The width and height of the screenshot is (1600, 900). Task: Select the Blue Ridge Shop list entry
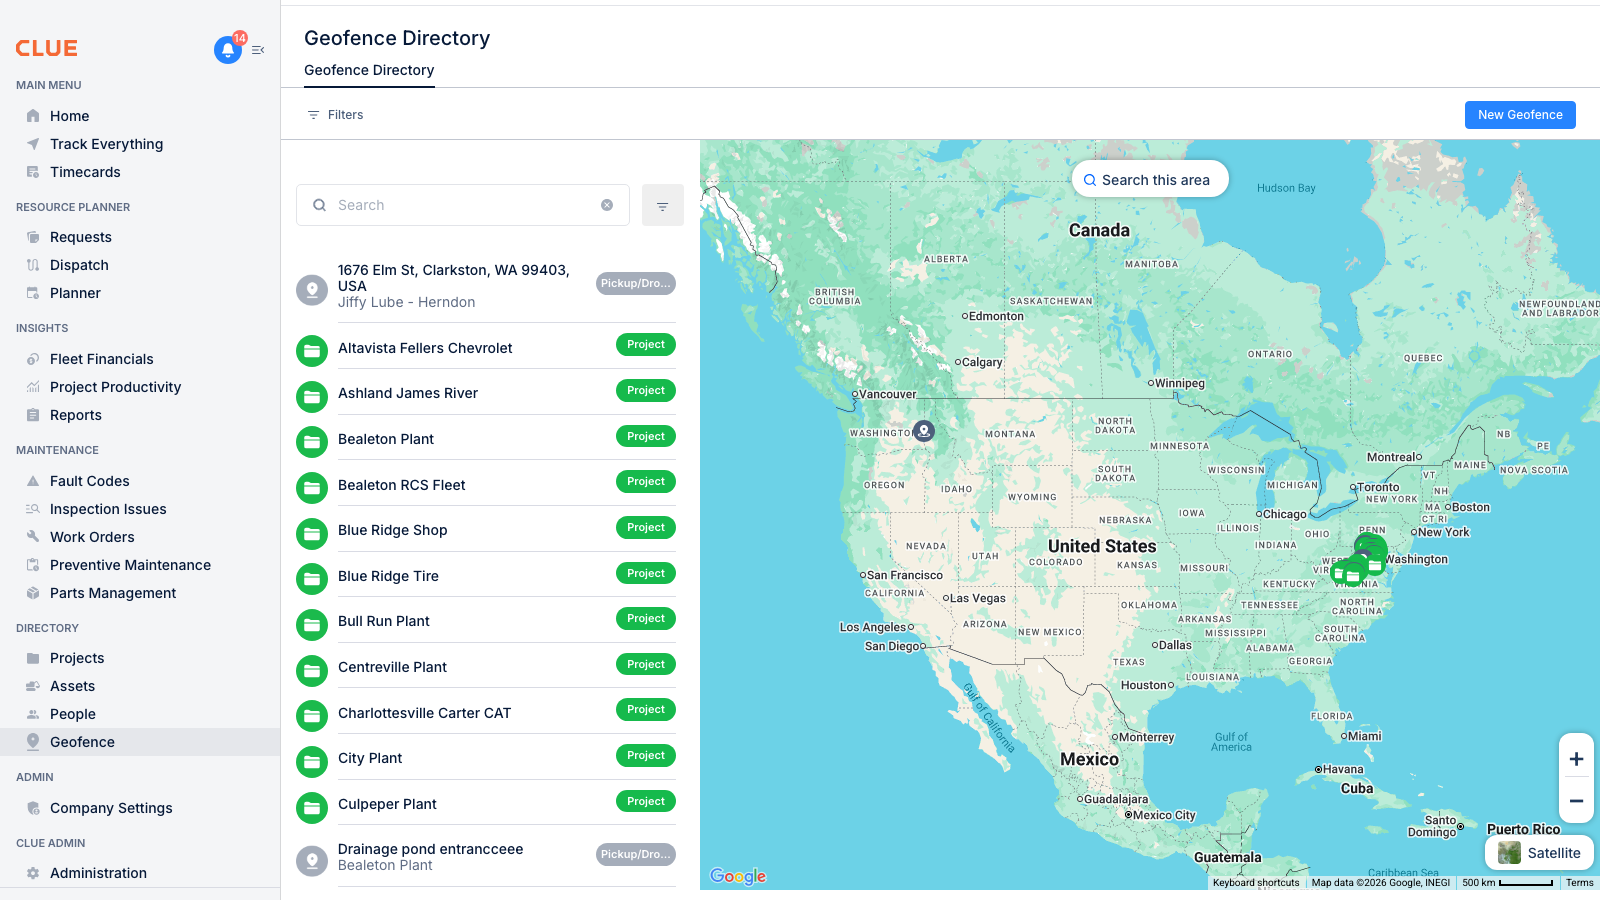tap(393, 530)
